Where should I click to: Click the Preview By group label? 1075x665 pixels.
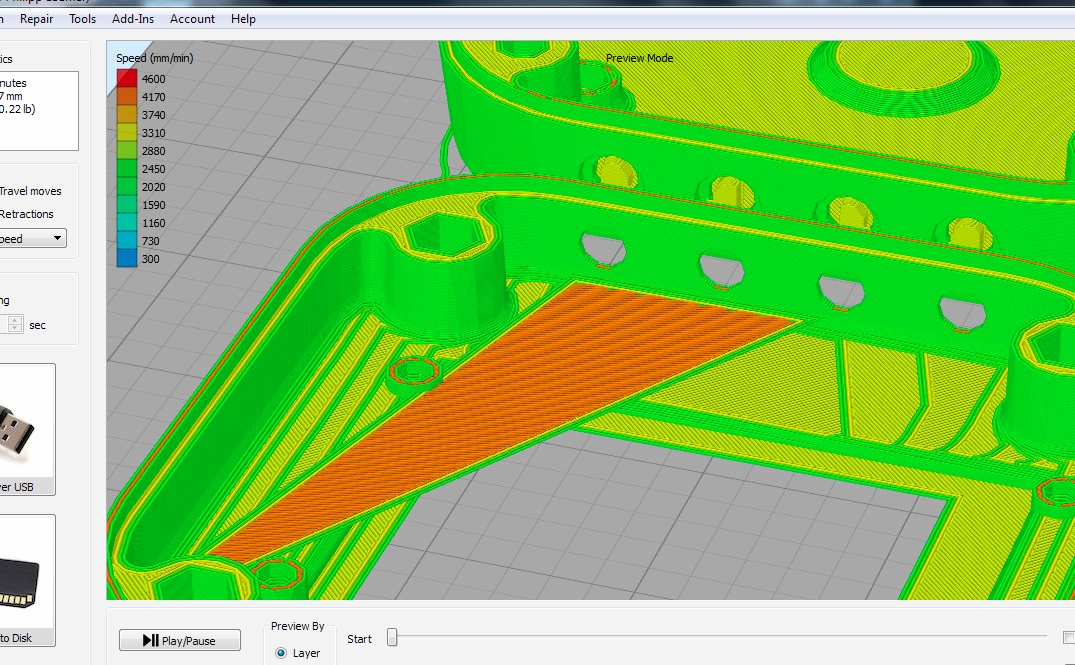click(298, 626)
